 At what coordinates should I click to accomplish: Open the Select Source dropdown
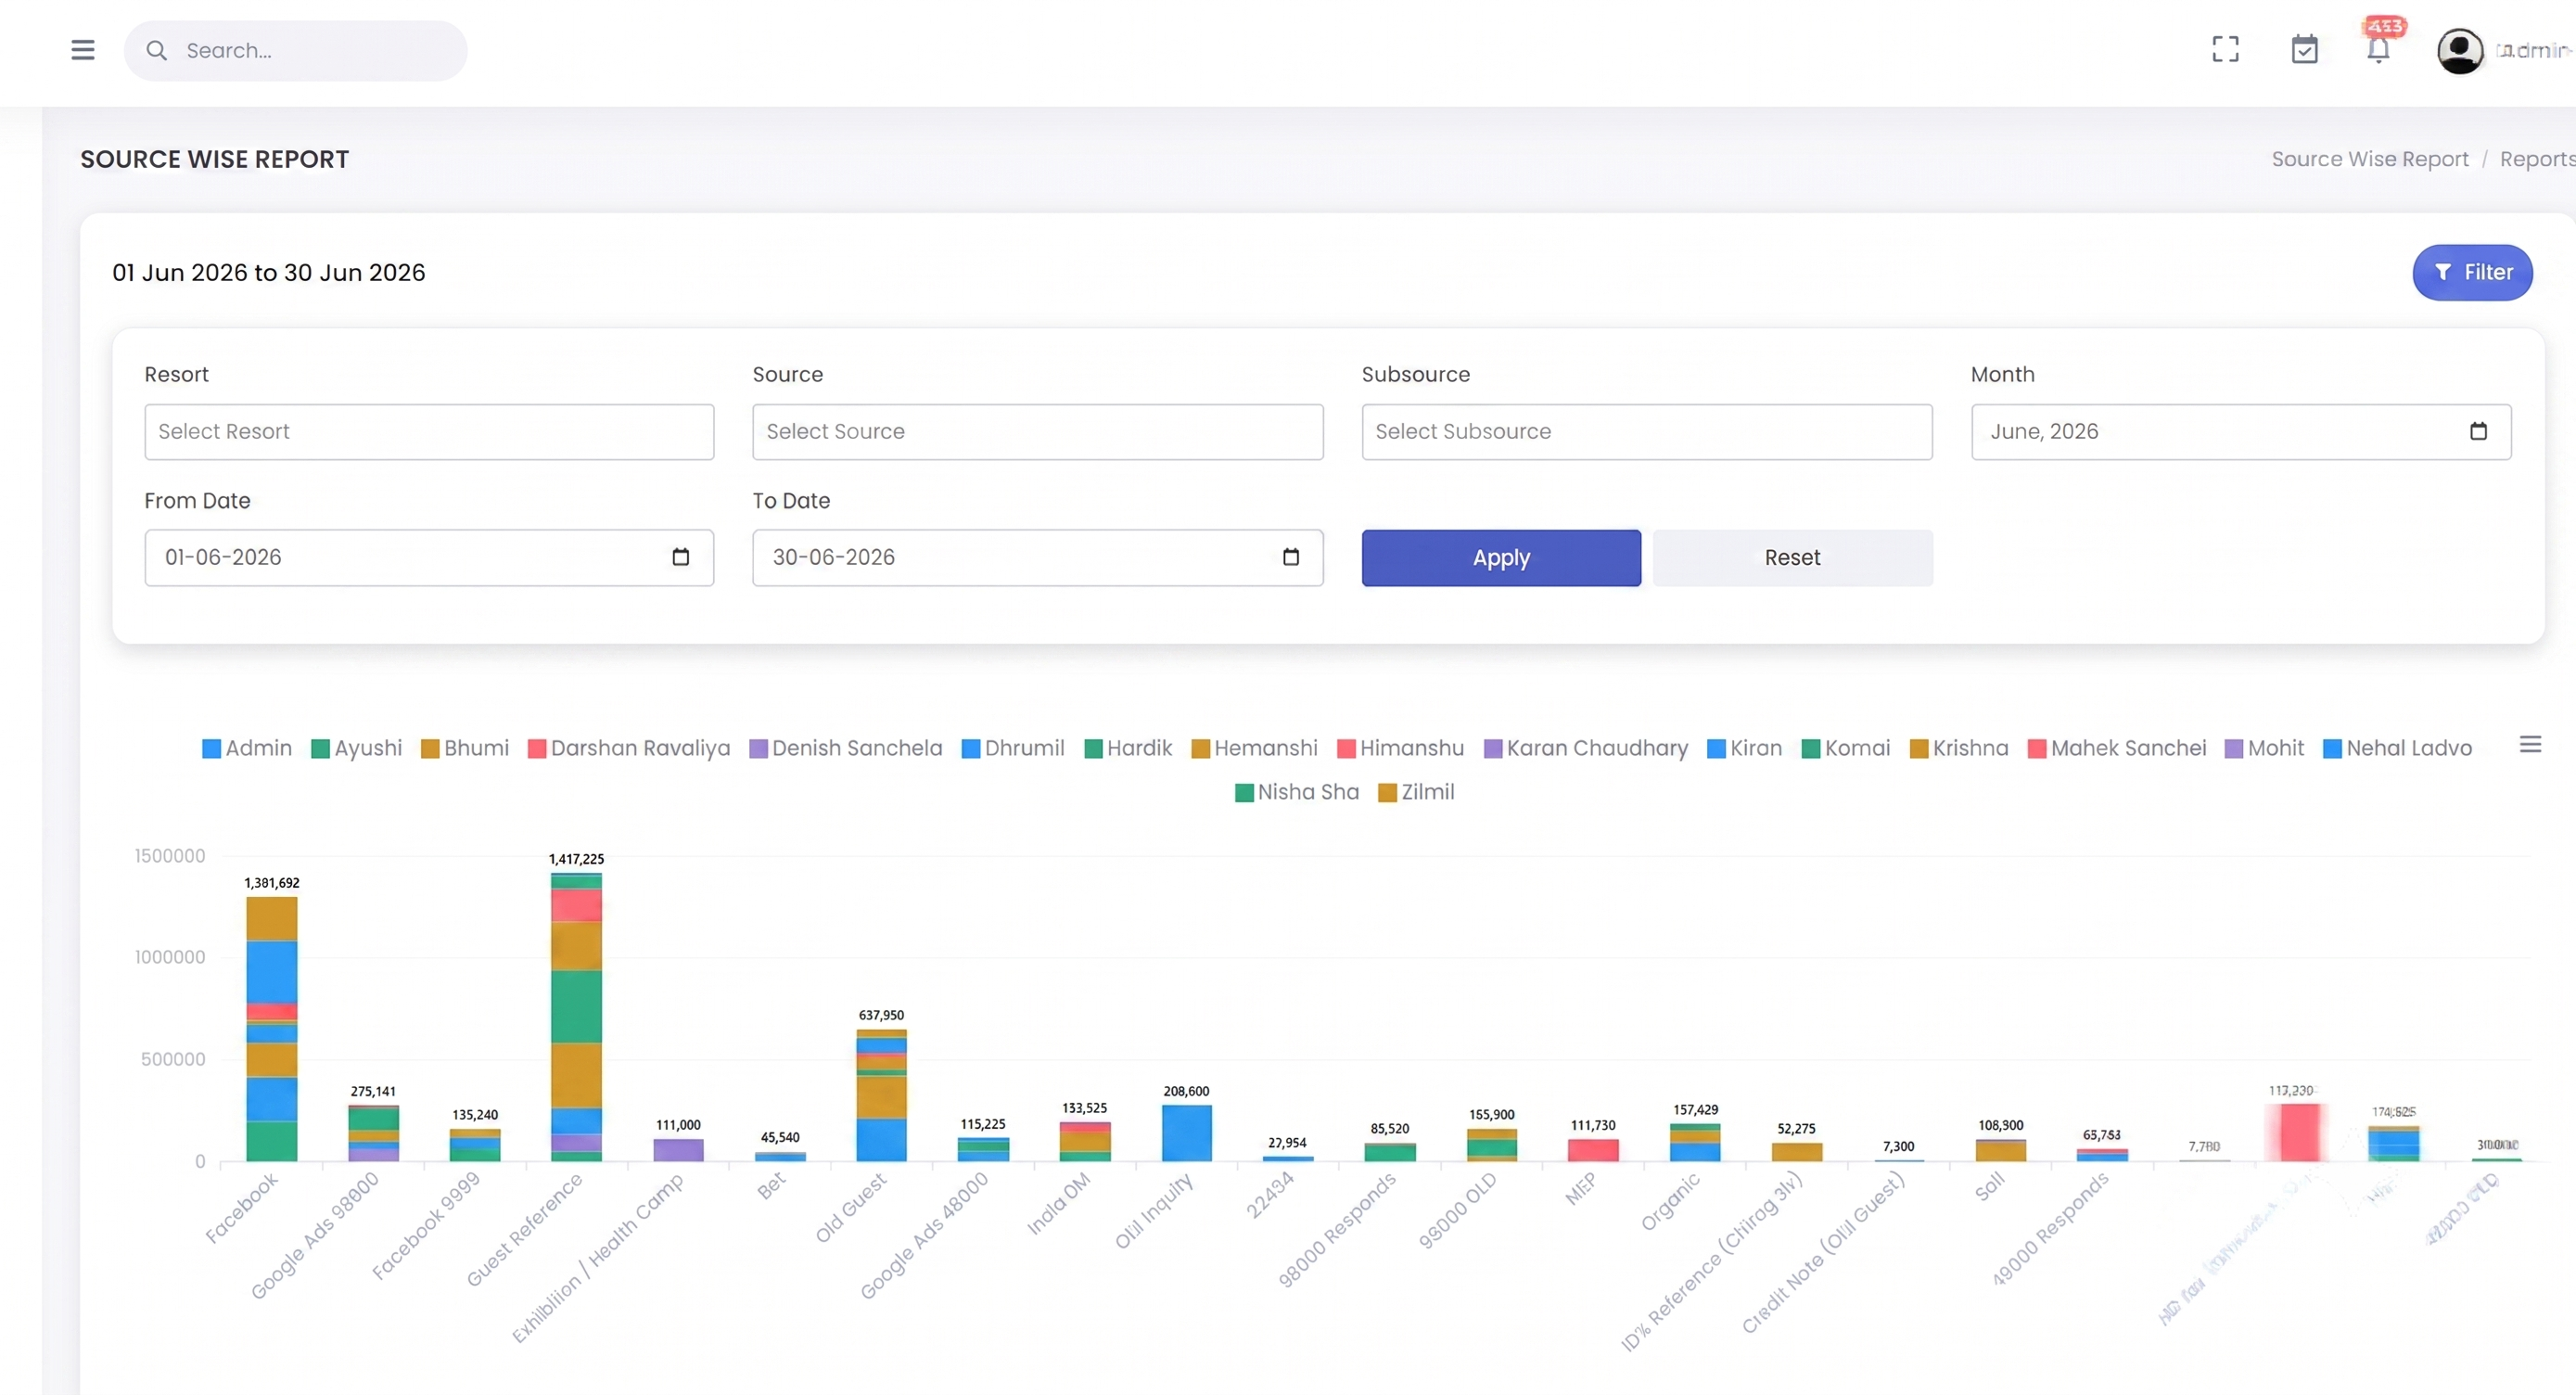tap(1038, 432)
